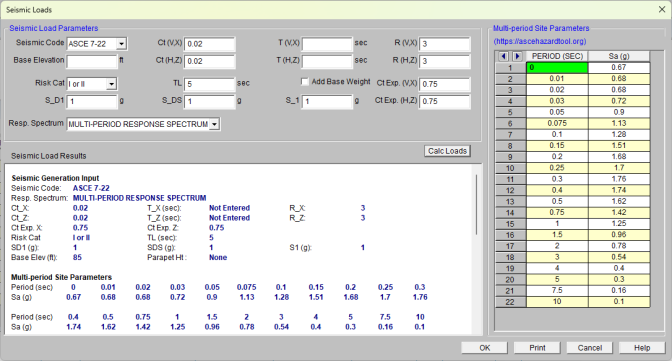Screen dimensions: 672x361
Task: Click the T (V,X) input field
Action: (327, 44)
